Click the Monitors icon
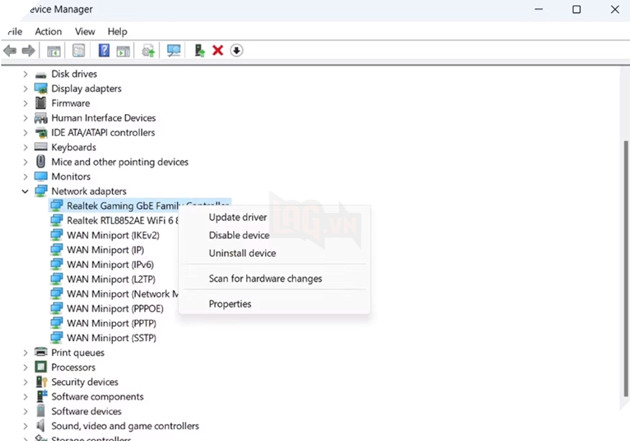 pyautogui.click(x=41, y=176)
